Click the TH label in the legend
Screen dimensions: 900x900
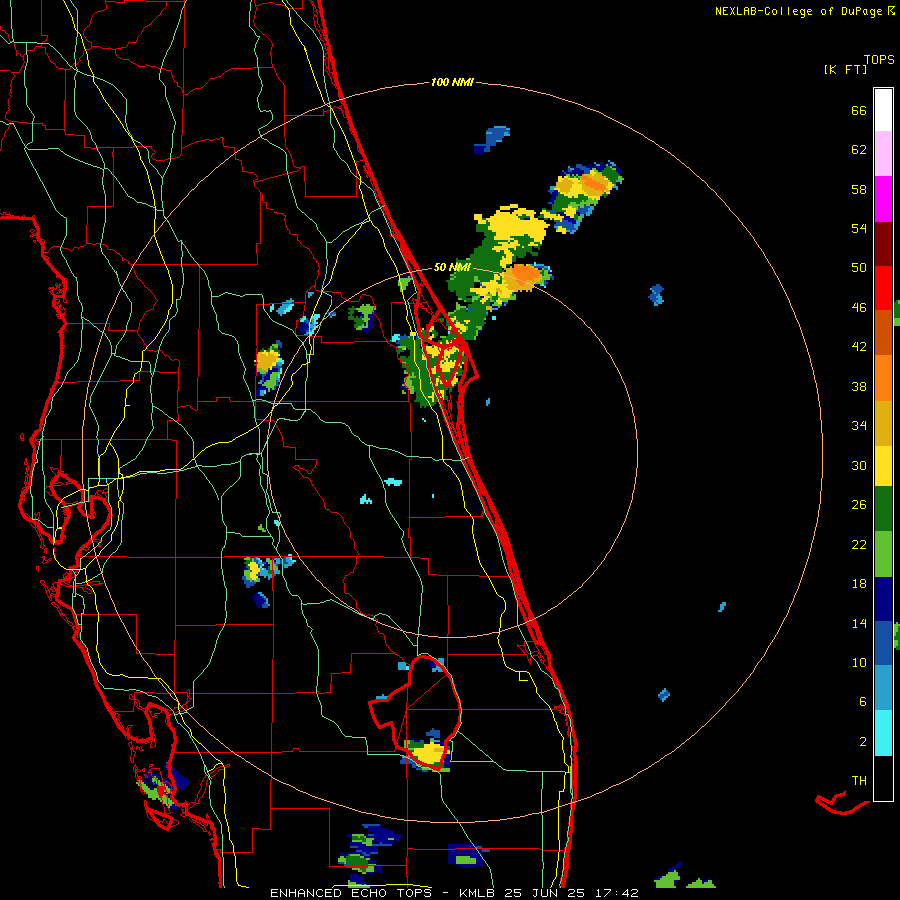click(x=859, y=781)
